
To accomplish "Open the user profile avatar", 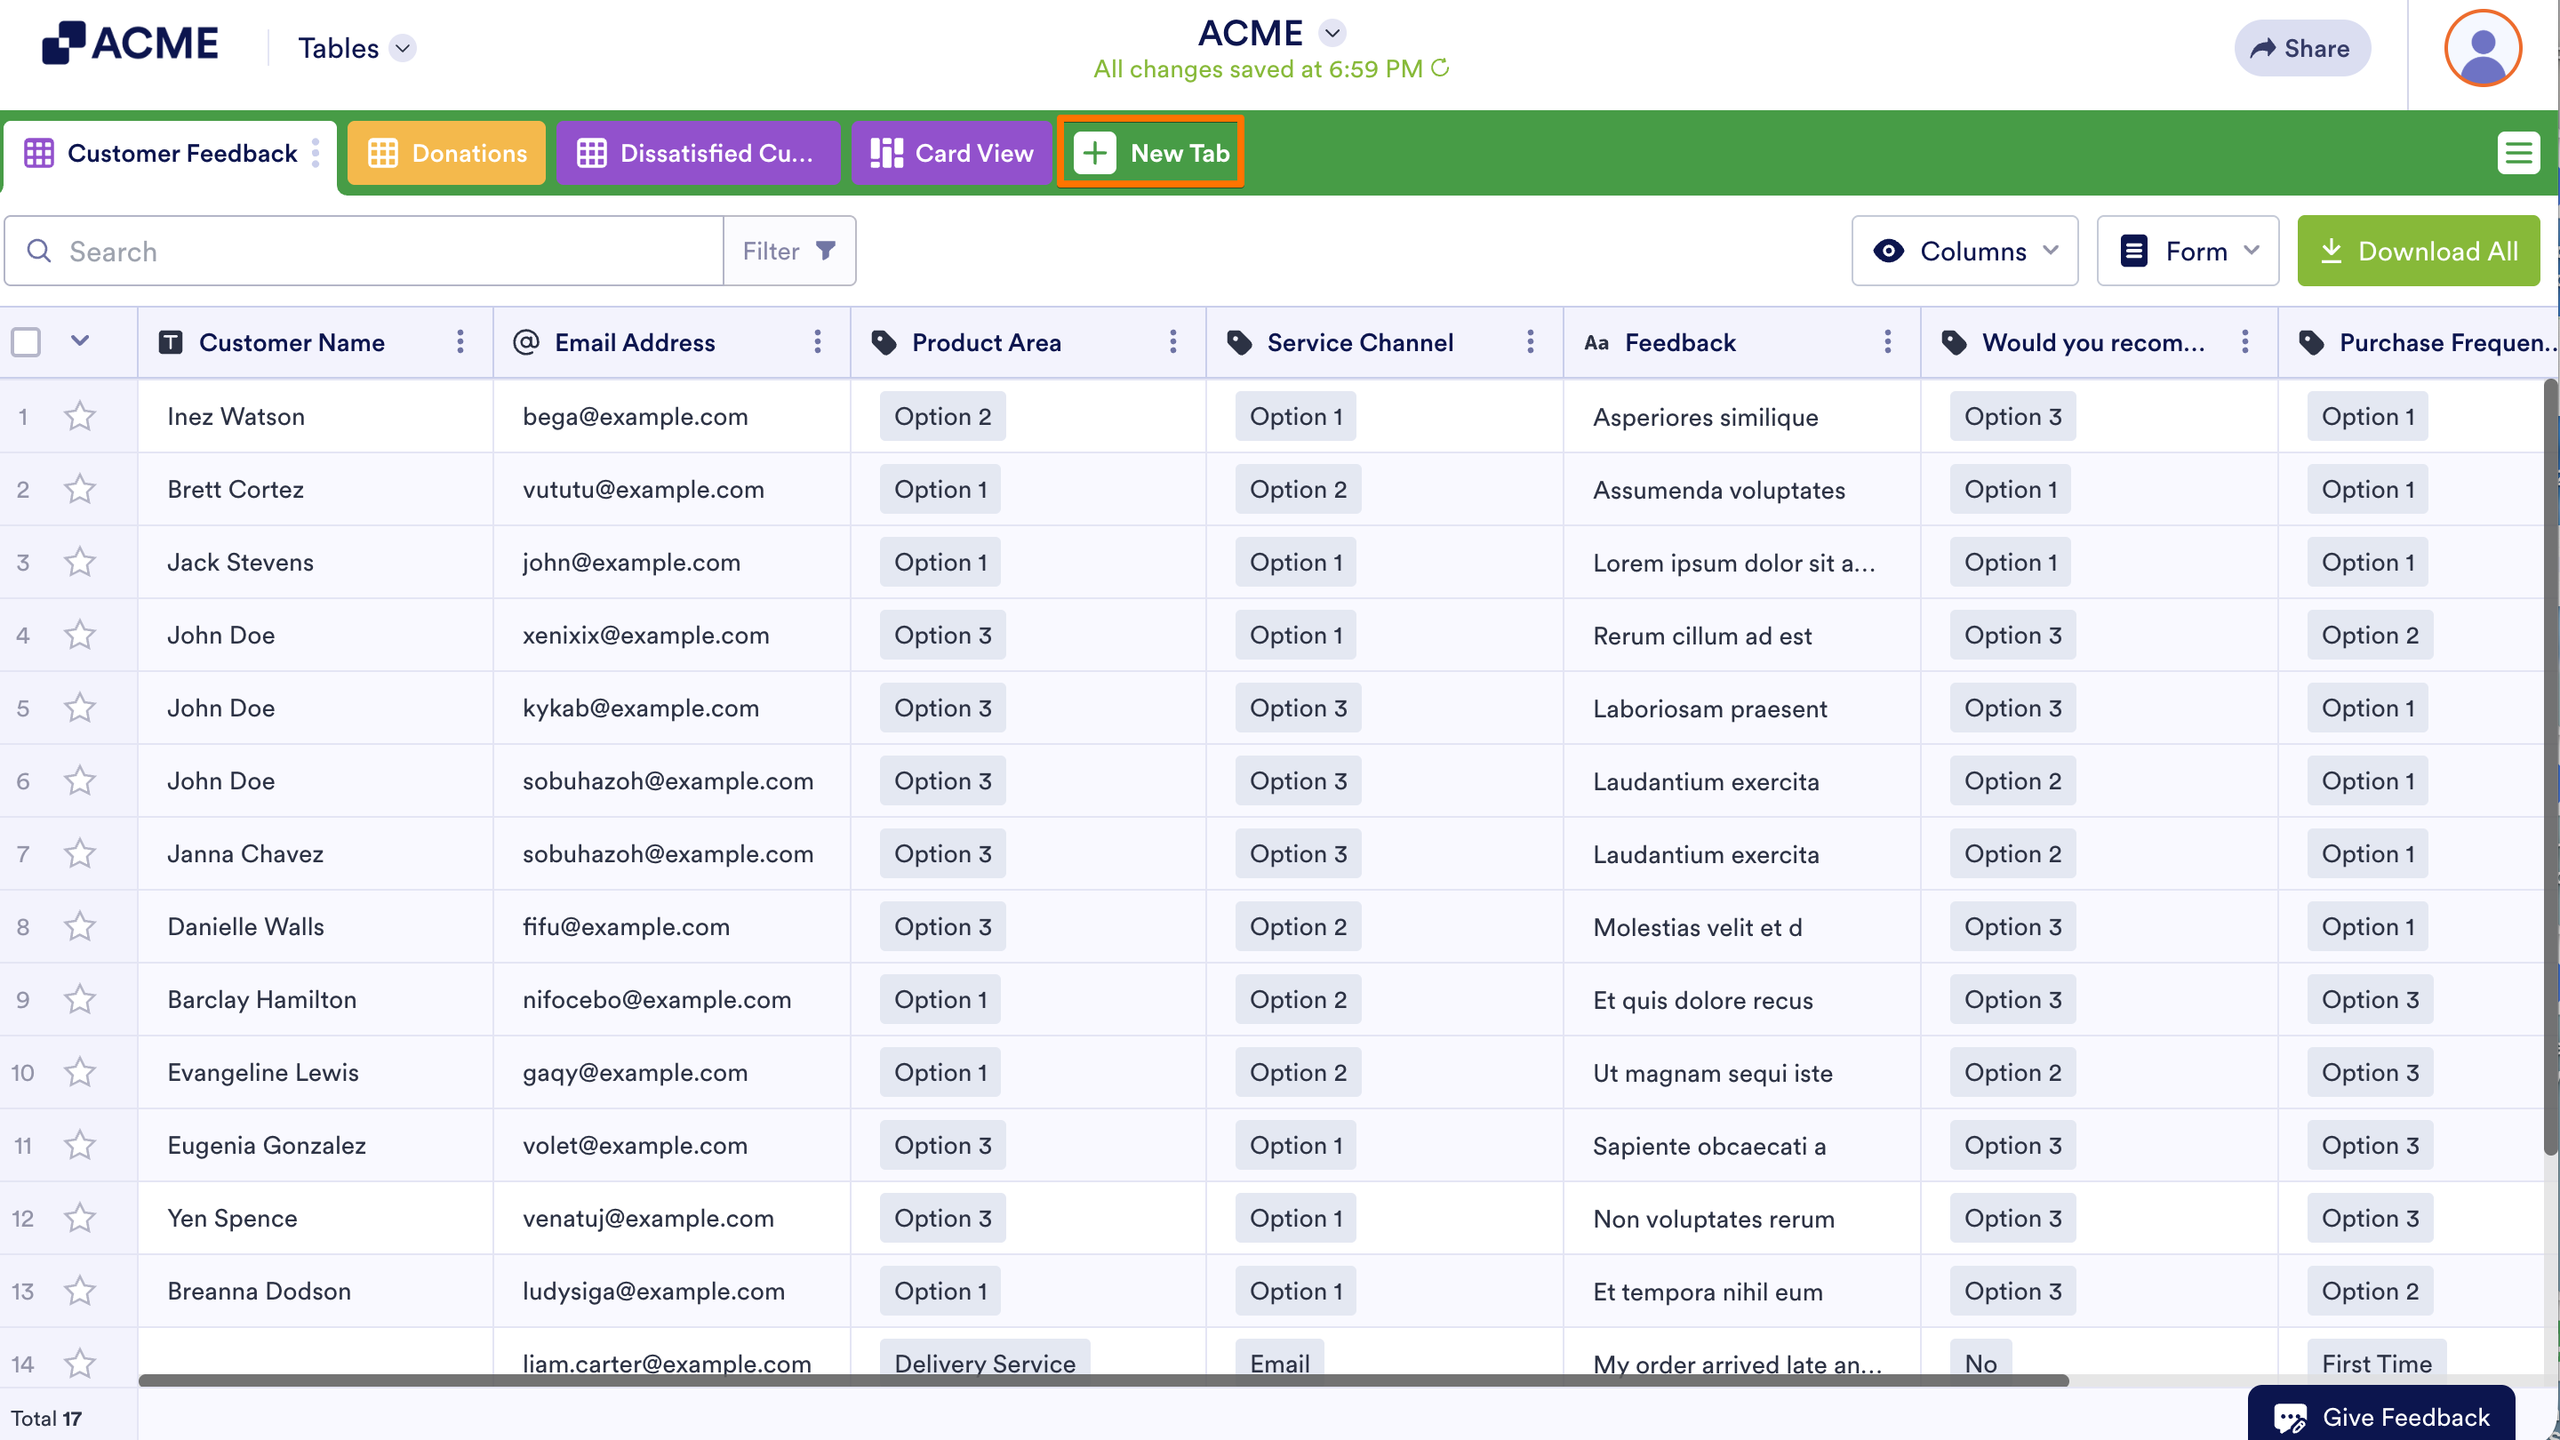I will click(x=2482, y=48).
